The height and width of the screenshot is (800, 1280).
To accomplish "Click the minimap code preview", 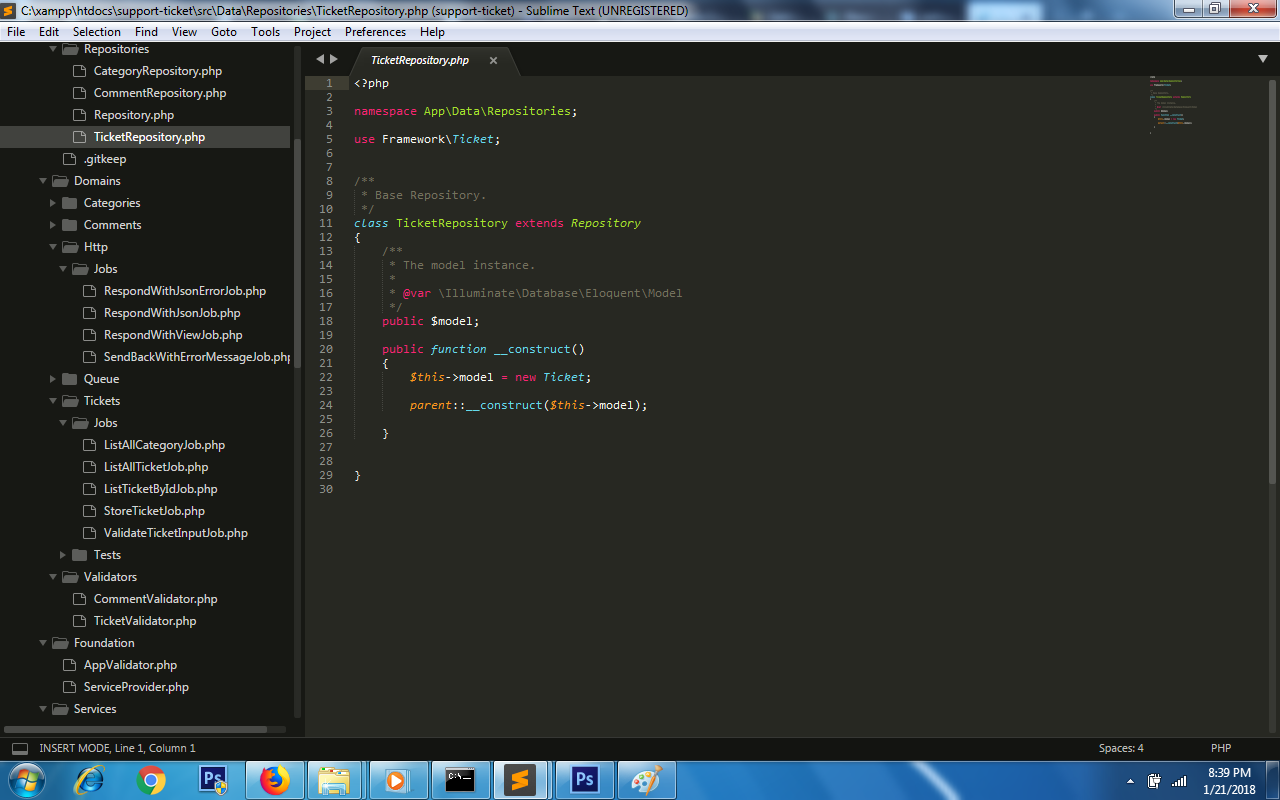I will tap(1173, 104).
